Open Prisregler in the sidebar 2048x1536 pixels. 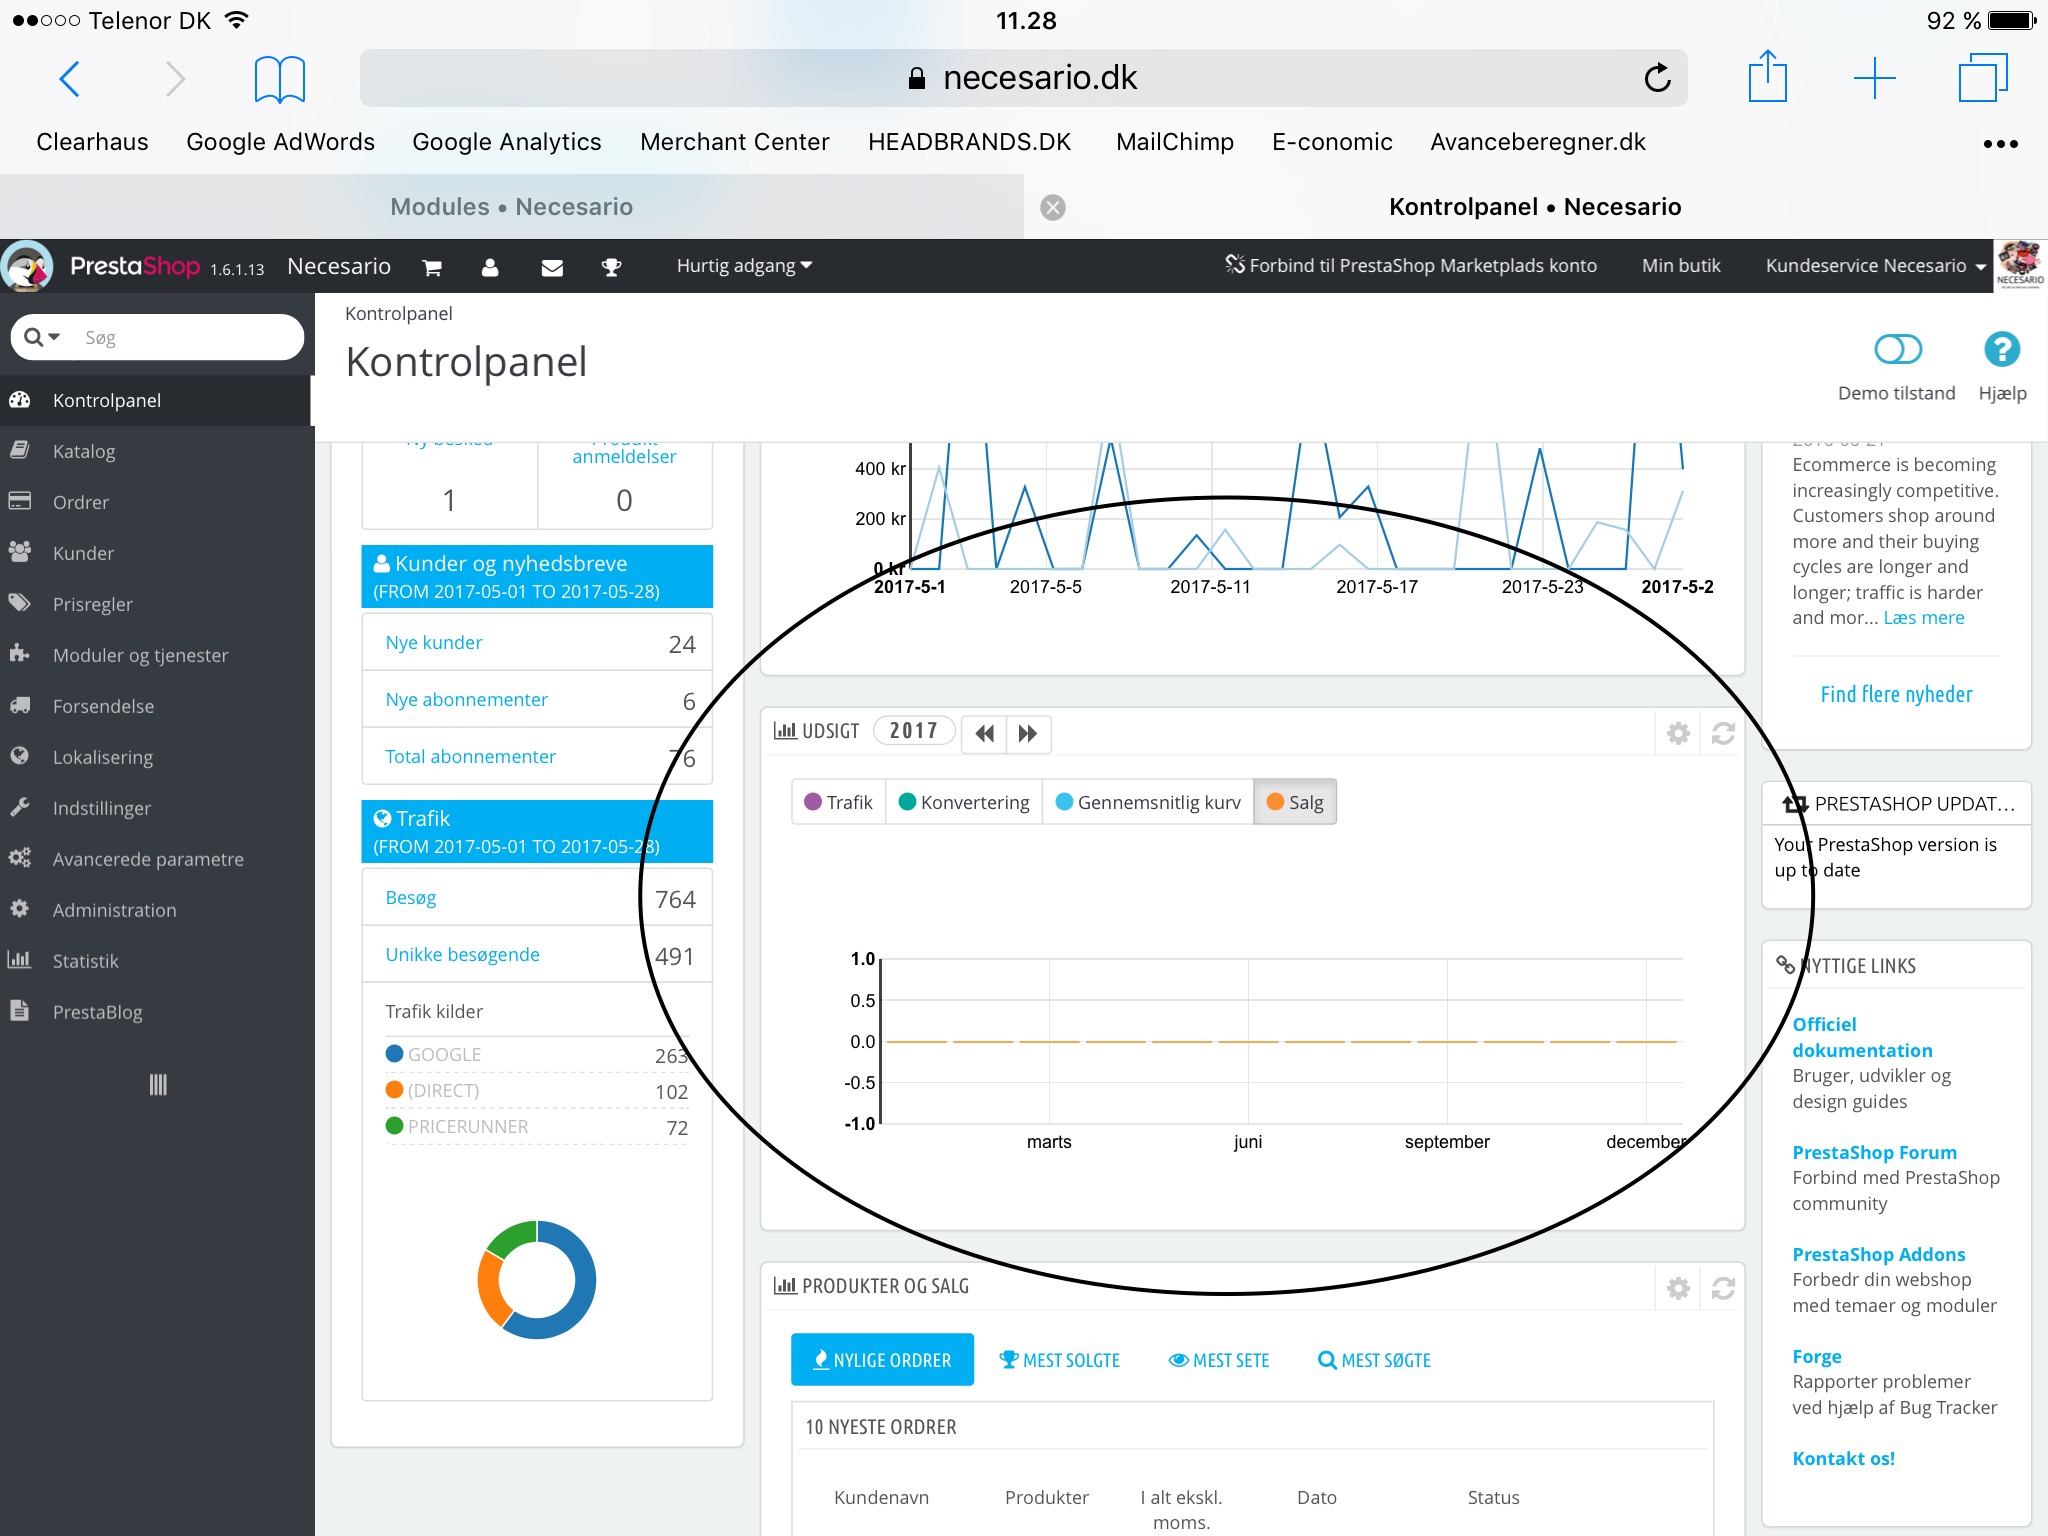(x=157, y=604)
